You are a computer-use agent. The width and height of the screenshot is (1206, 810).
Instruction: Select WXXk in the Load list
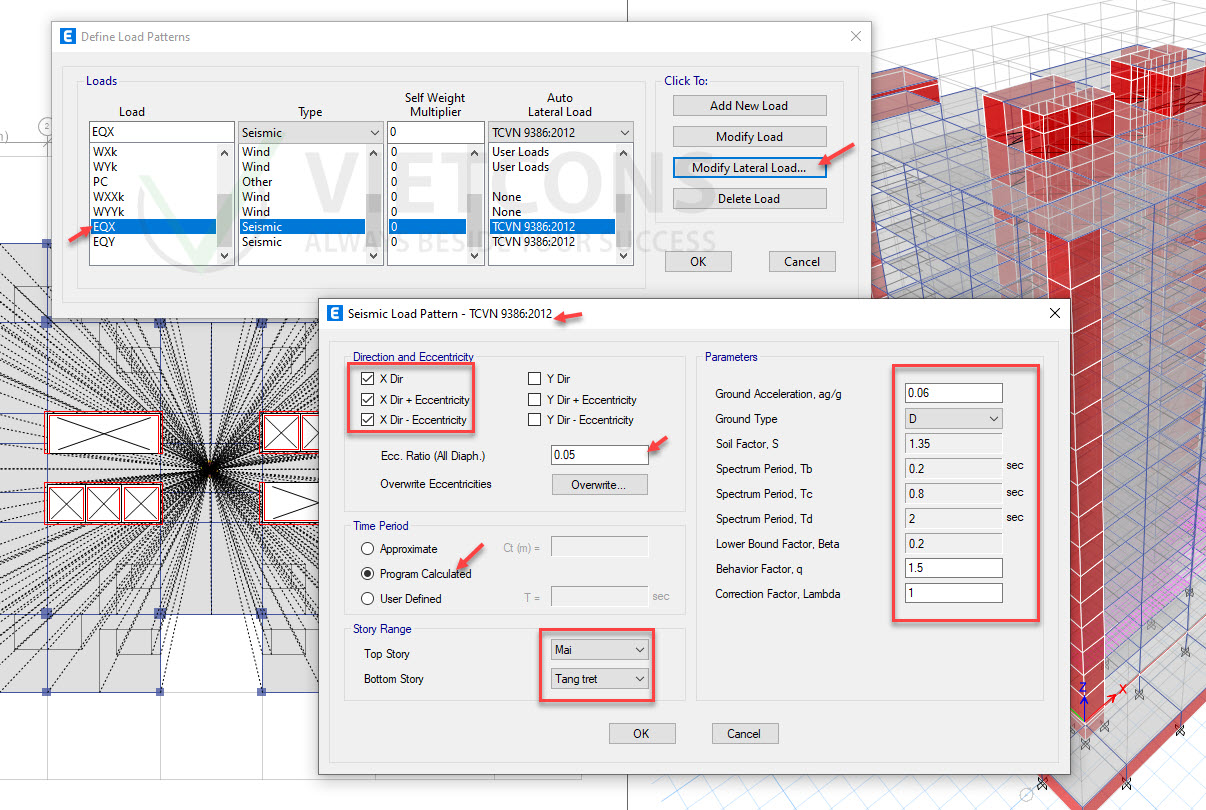(x=153, y=197)
